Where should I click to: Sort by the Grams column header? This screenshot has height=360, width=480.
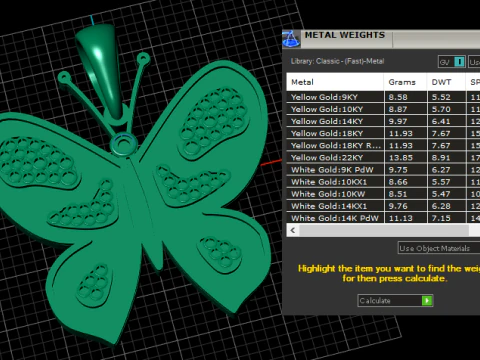[405, 82]
